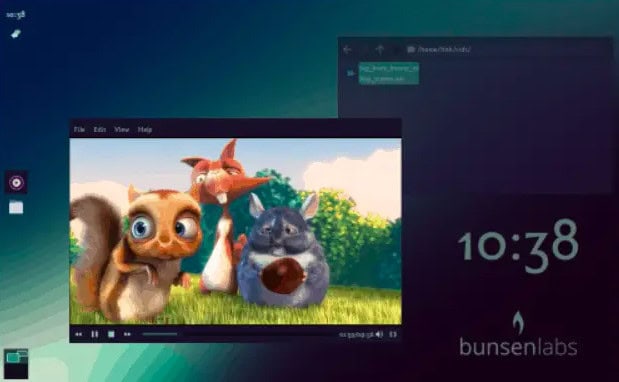Click the tray icon below panel clock
Viewport: 619px width, 382px height.
16,34
